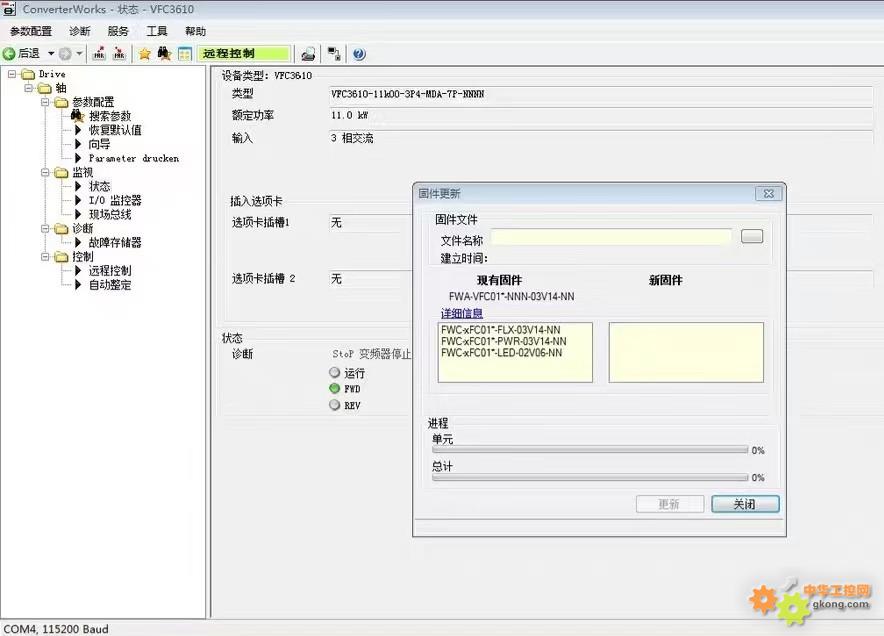Open the 诊断 menu in menu bar
The image size is (884, 636).
point(80,32)
